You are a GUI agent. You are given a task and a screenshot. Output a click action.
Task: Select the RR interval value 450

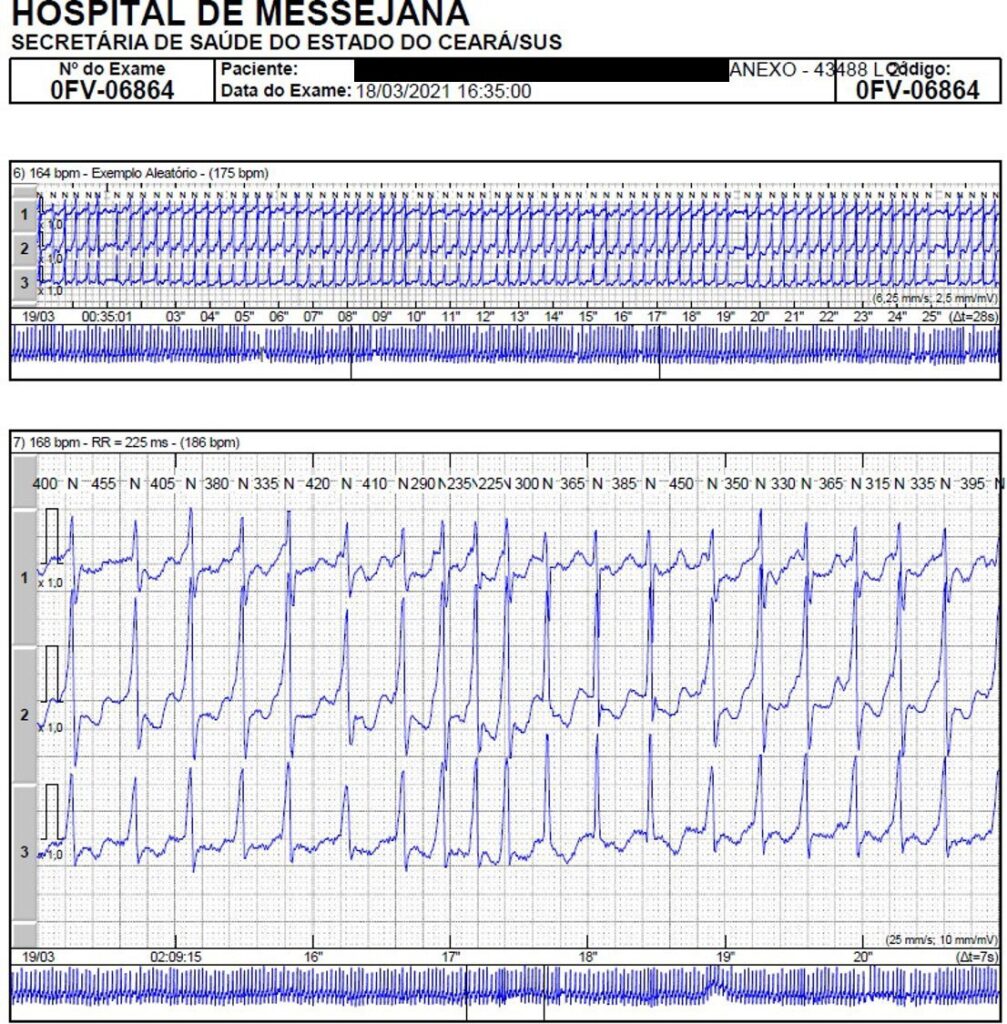click(x=681, y=484)
